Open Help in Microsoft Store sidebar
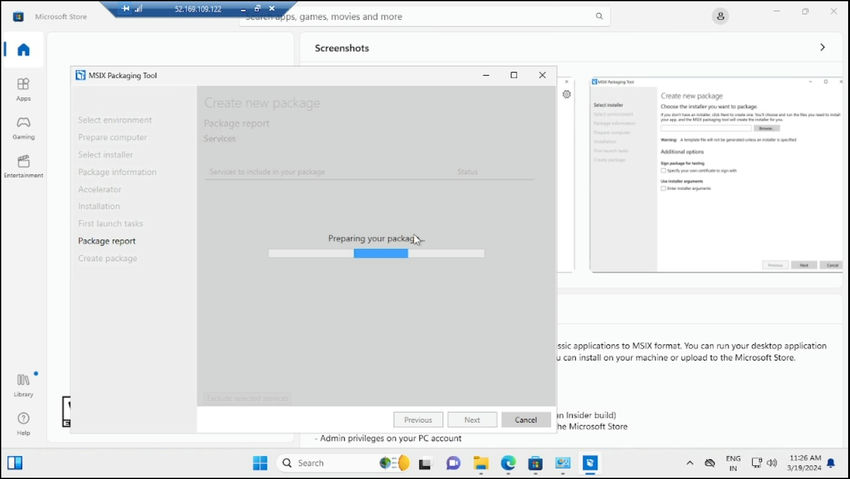 pyautogui.click(x=23, y=424)
